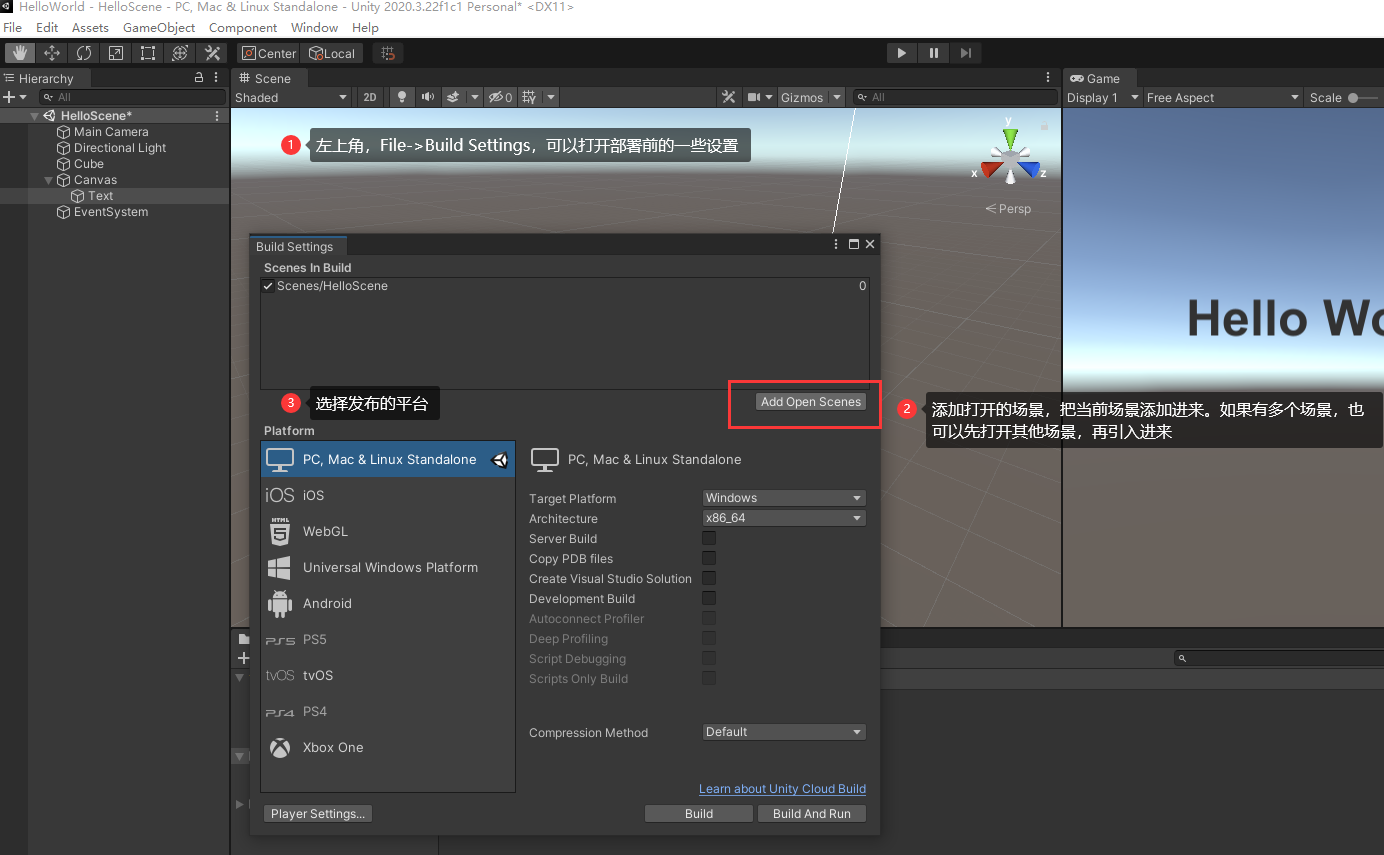This screenshot has height=855, width=1384.
Task: Select EventSystem in Hierarchy
Action: tap(110, 212)
